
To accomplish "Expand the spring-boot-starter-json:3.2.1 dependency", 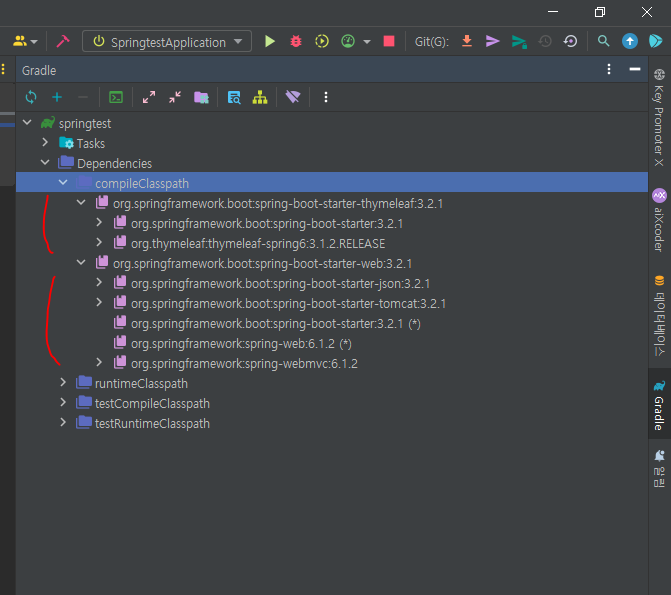I will [99, 282].
